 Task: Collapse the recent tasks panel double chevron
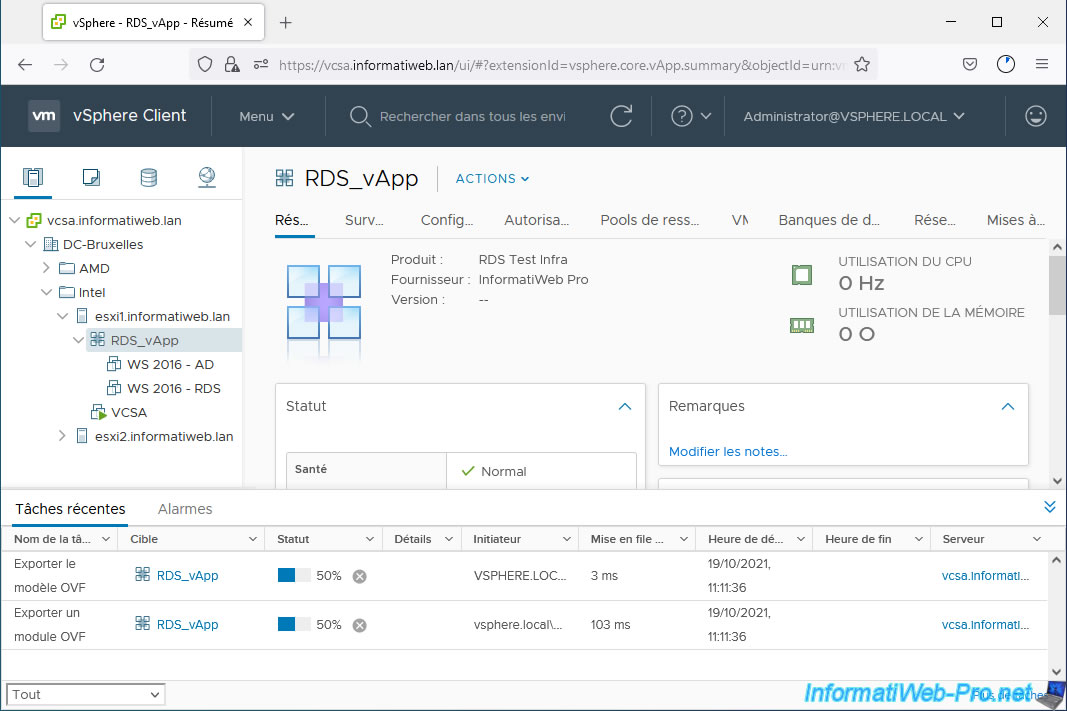tap(1050, 507)
